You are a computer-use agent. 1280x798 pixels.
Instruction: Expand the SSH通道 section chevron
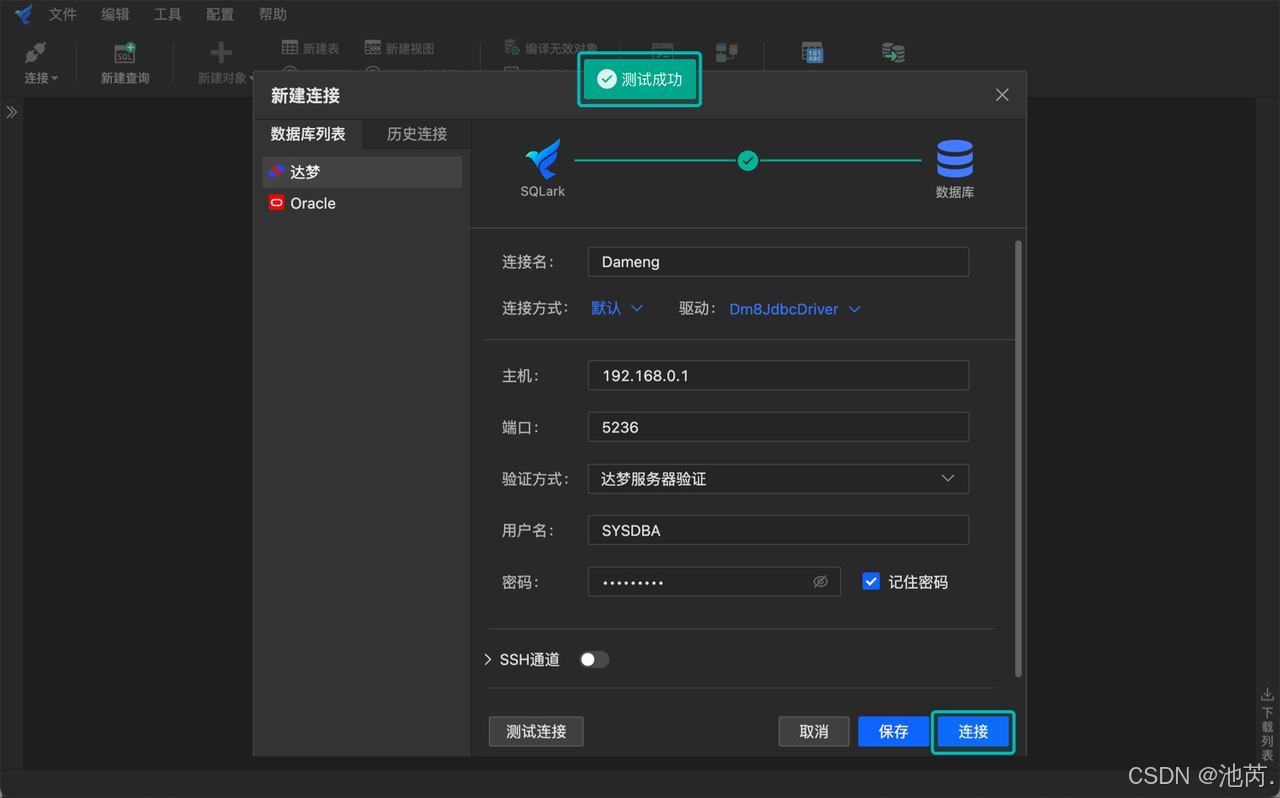pos(488,660)
